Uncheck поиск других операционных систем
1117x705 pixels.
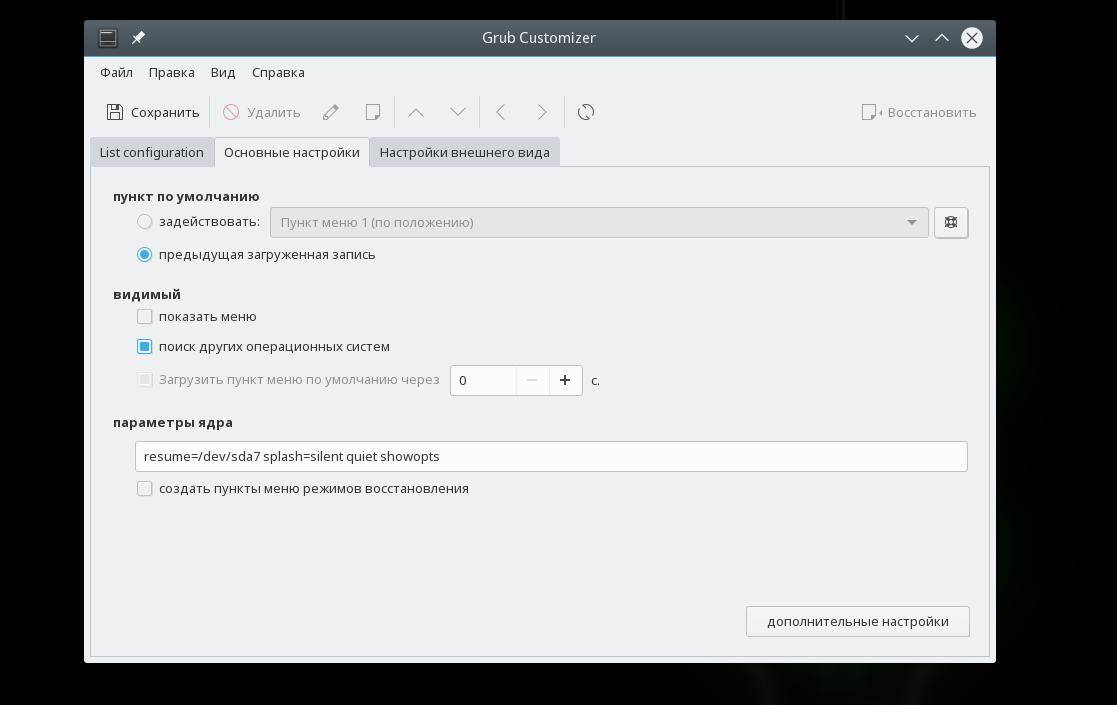click(x=145, y=346)
